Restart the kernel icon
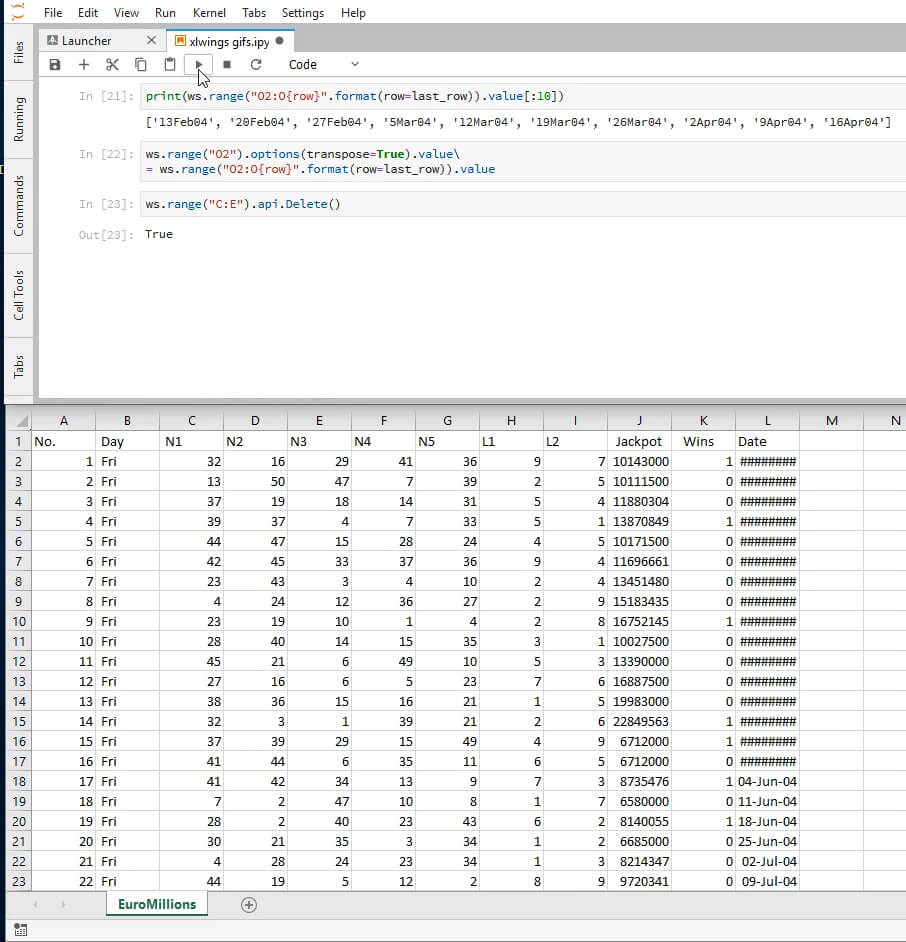 pos(256,65)
